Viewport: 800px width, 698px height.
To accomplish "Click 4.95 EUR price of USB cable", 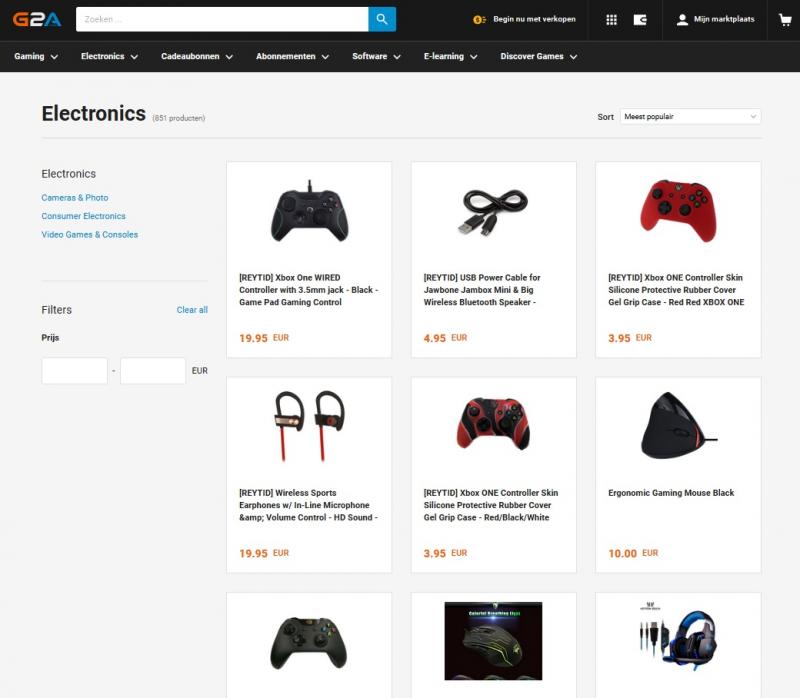I will tap(445, 338).
